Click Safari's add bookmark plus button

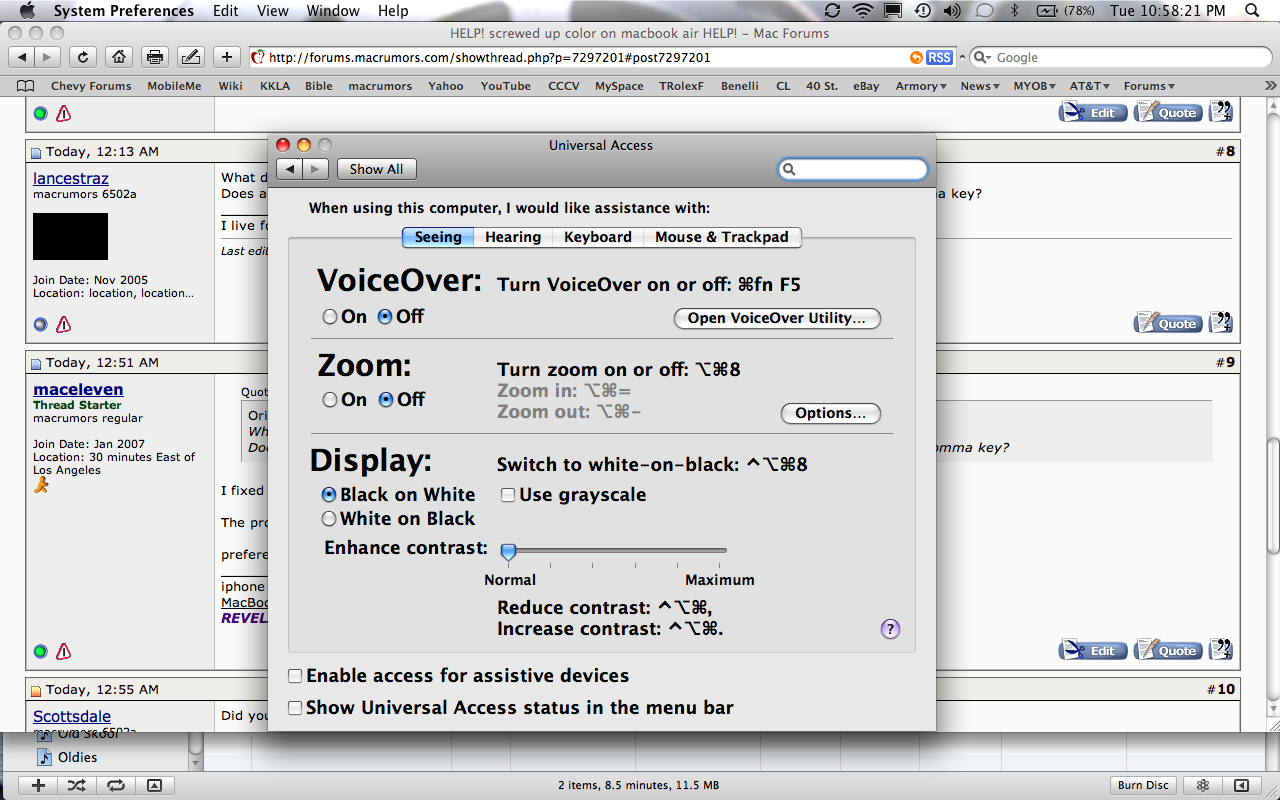(227, 57)
